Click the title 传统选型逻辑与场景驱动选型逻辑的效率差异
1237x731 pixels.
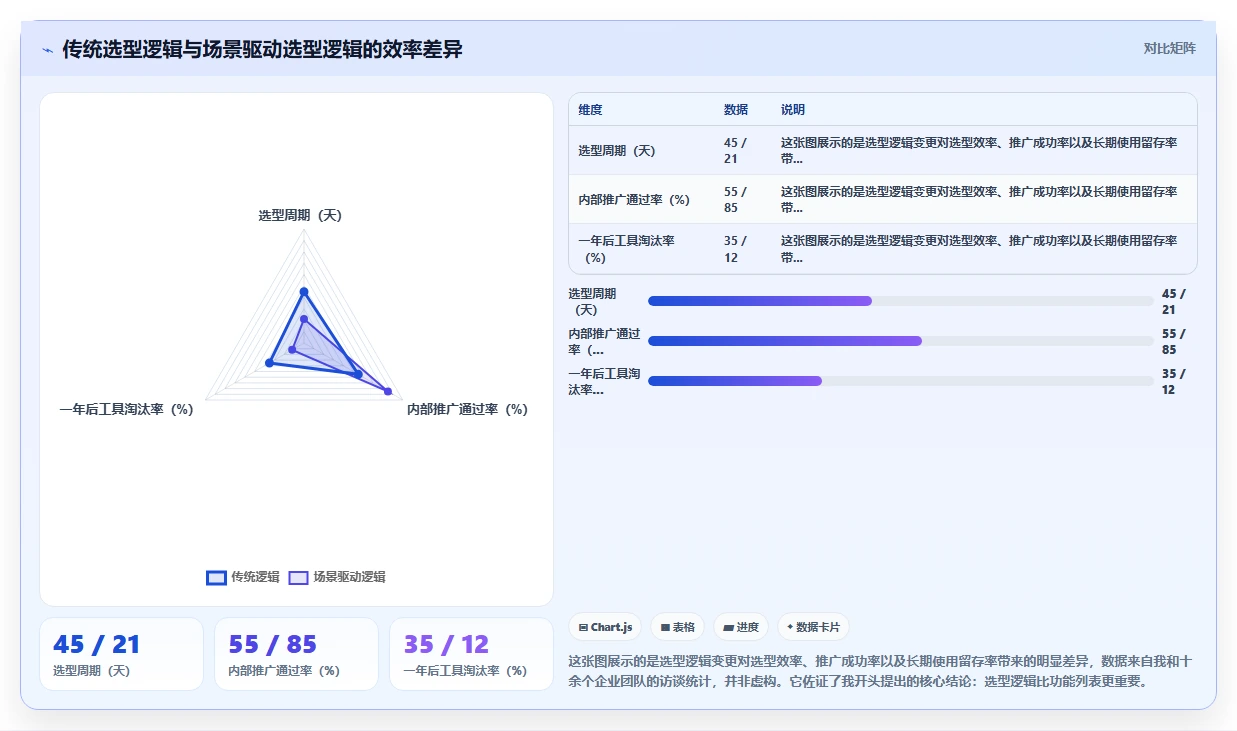pyautogui.click(x=262, y=49)
